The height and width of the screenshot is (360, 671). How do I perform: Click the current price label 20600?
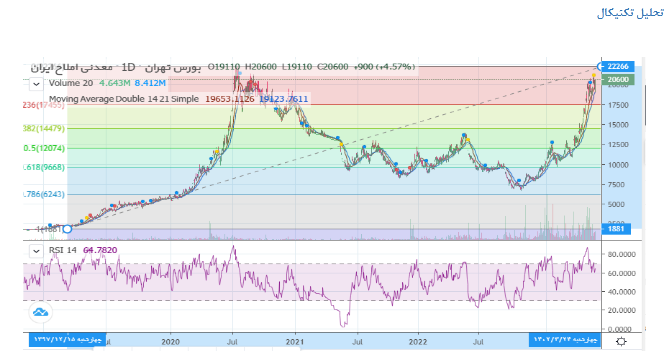click(x=618, y=79)
